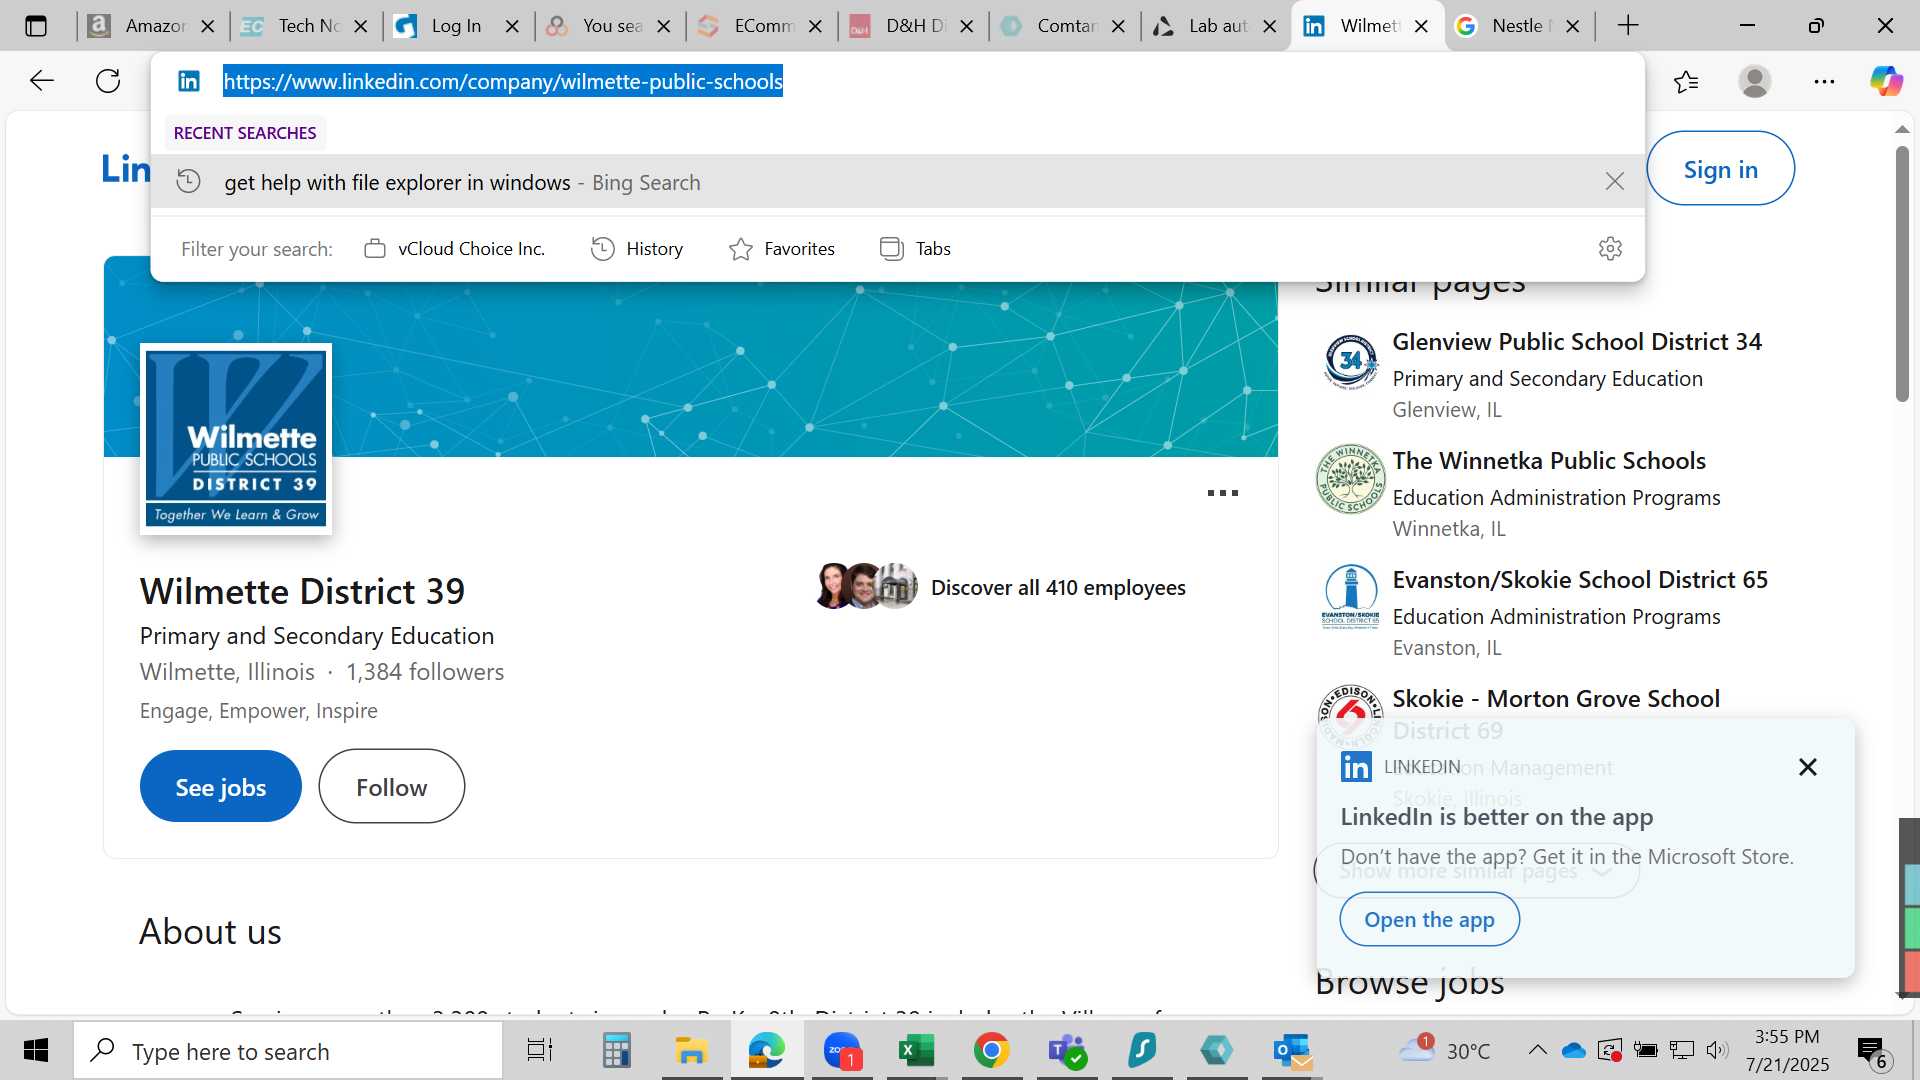Open the browser profile avatar

tap(1755, 81)
